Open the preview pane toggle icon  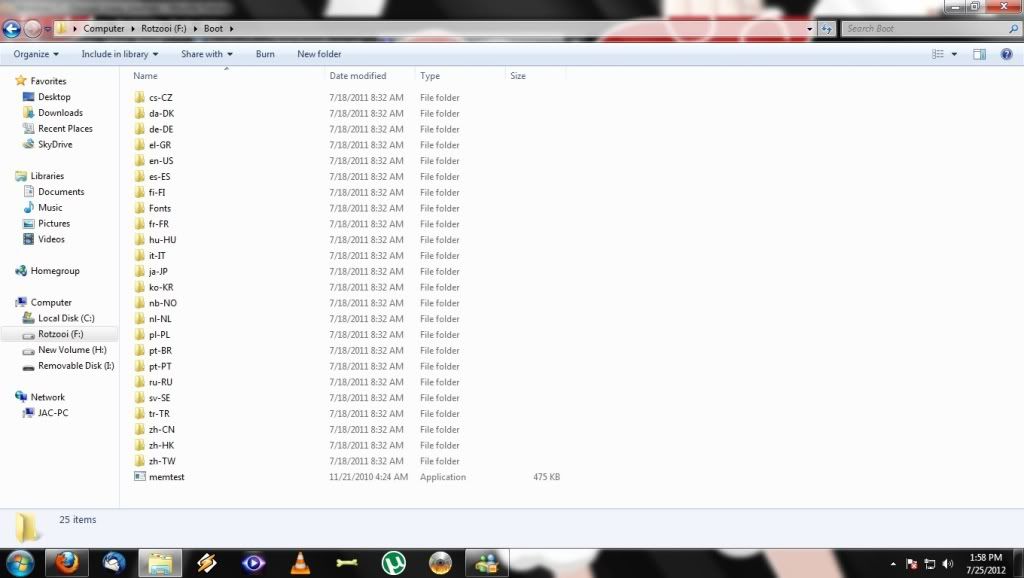click(x=980, y=54)
